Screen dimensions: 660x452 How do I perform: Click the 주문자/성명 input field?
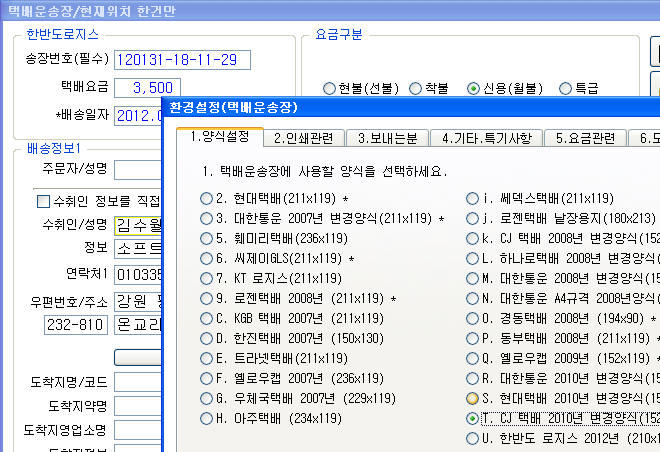pos(138,170)
